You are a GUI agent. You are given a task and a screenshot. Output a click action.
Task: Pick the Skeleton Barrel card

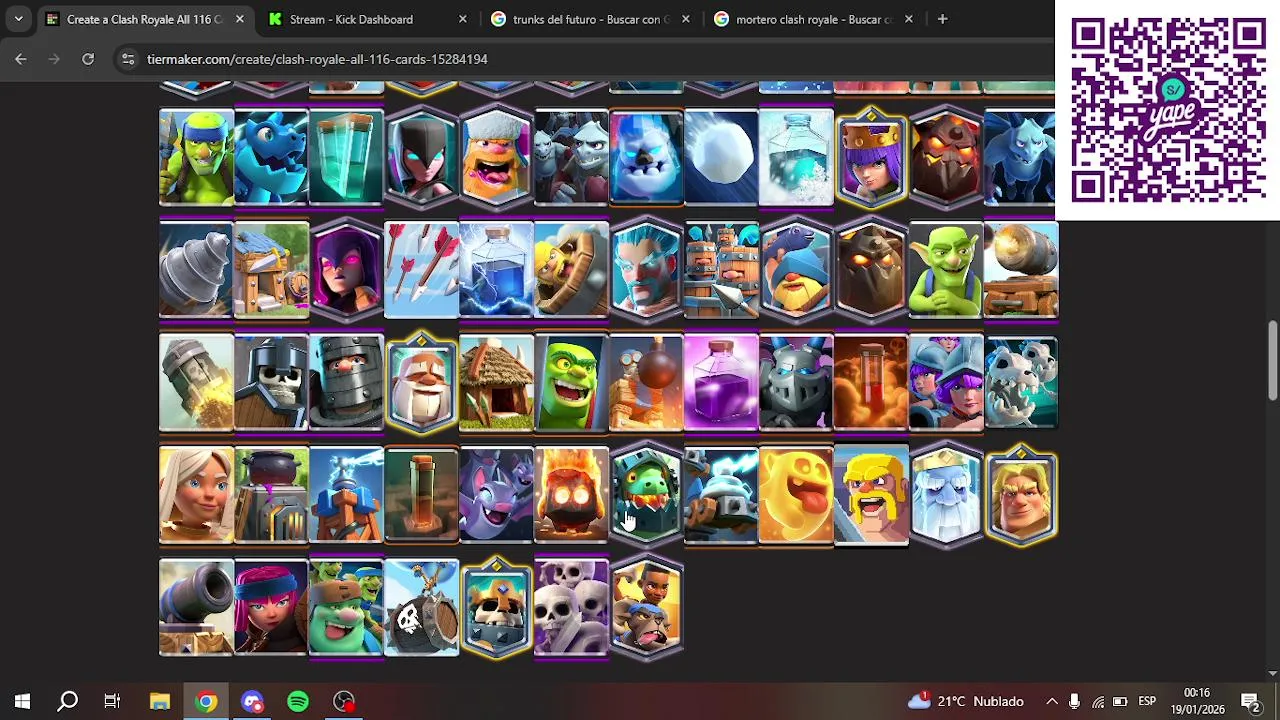(421, 608)
